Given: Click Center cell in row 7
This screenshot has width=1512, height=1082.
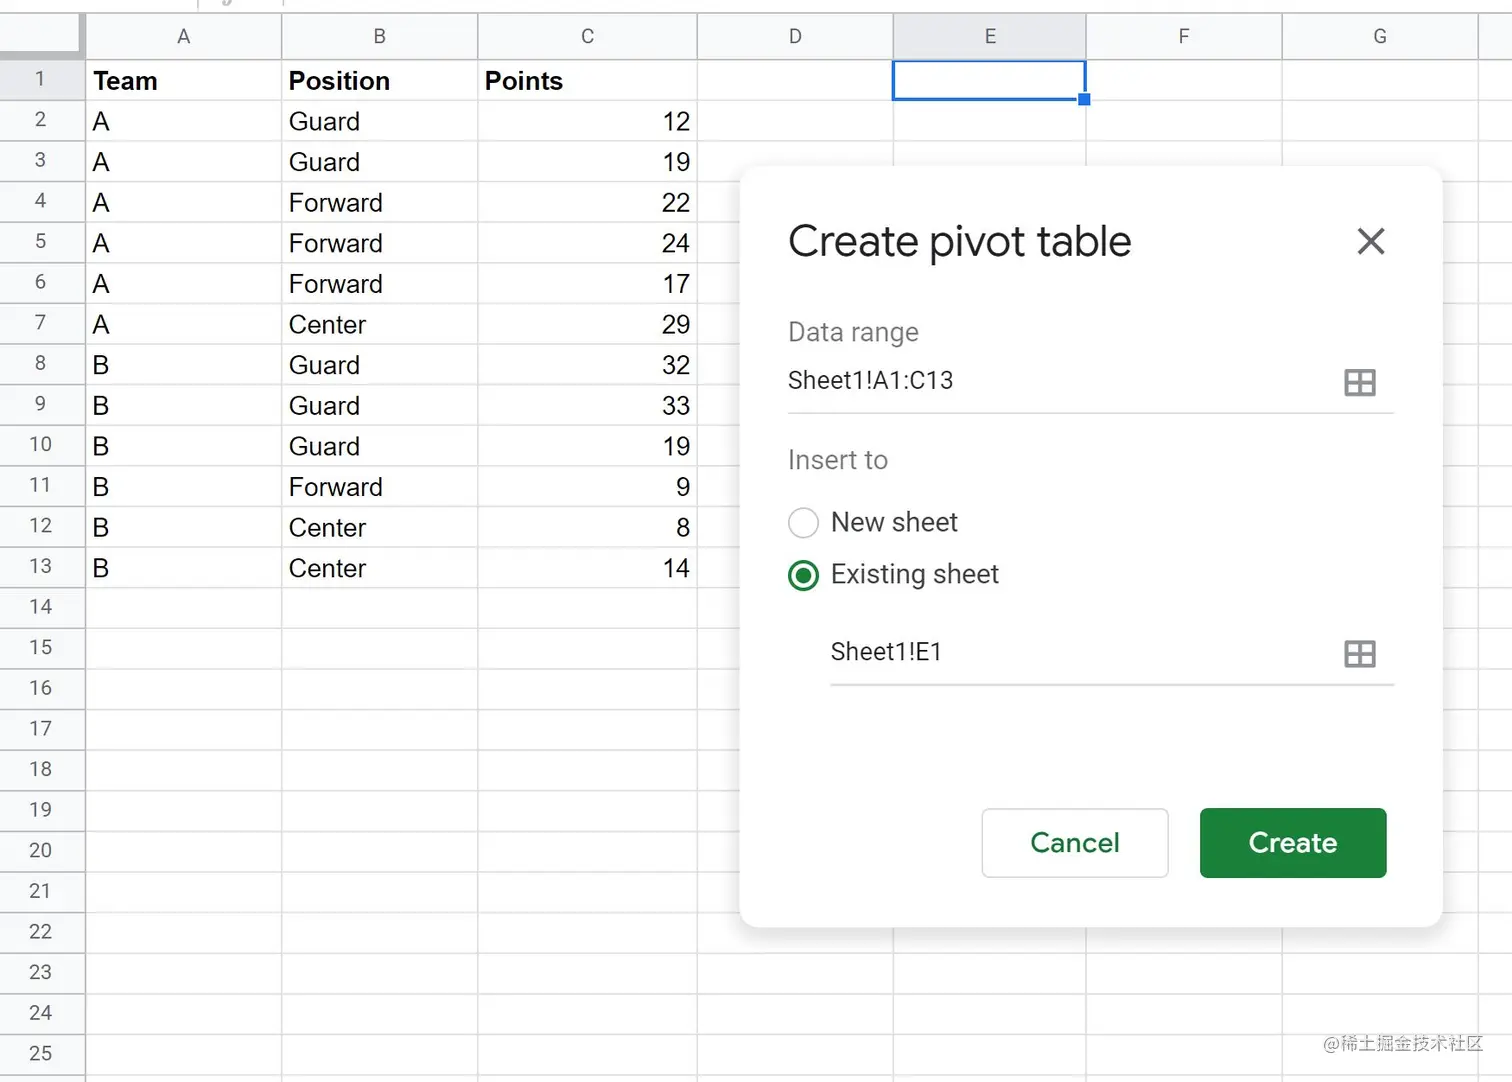Looking at the screenshot, I should pyautogui.click(x=379, y=324).
